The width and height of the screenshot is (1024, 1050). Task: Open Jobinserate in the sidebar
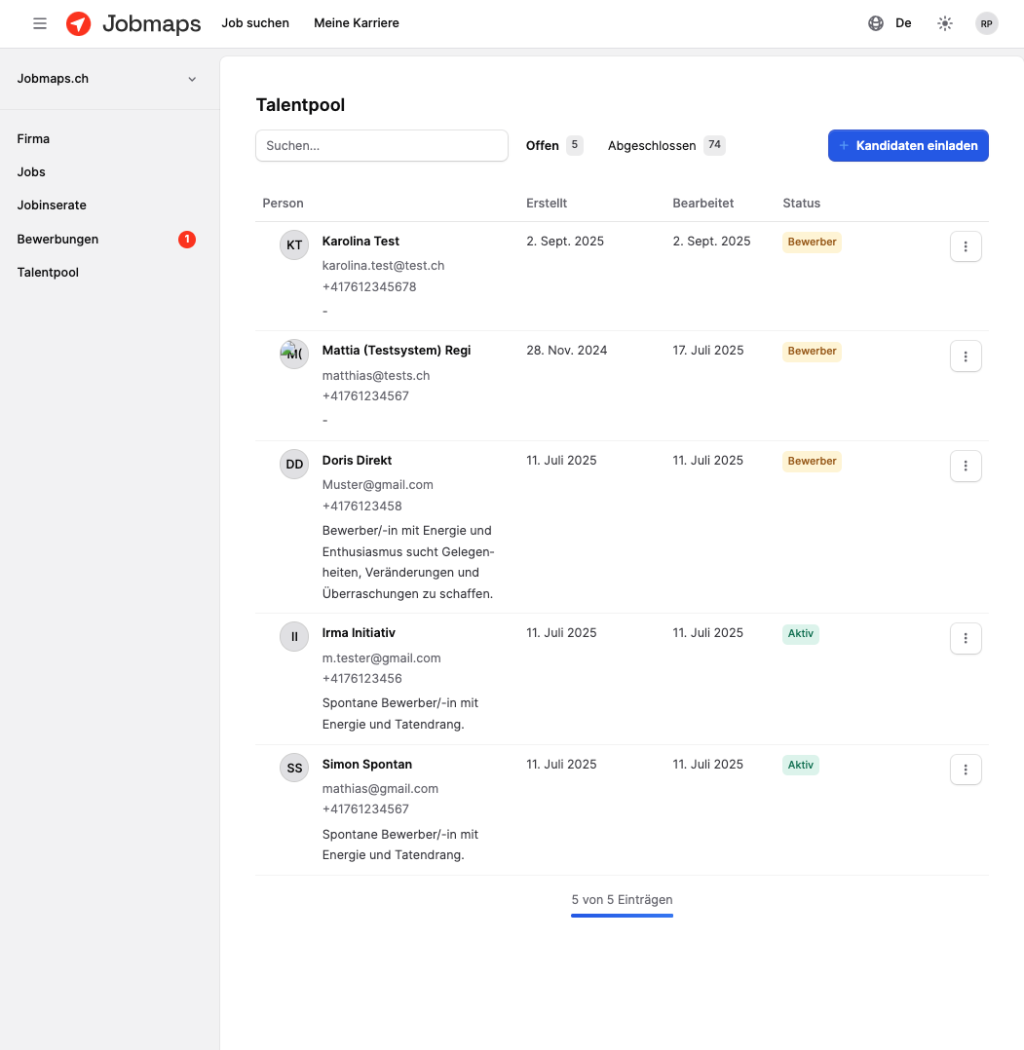[x=52, y=205]
